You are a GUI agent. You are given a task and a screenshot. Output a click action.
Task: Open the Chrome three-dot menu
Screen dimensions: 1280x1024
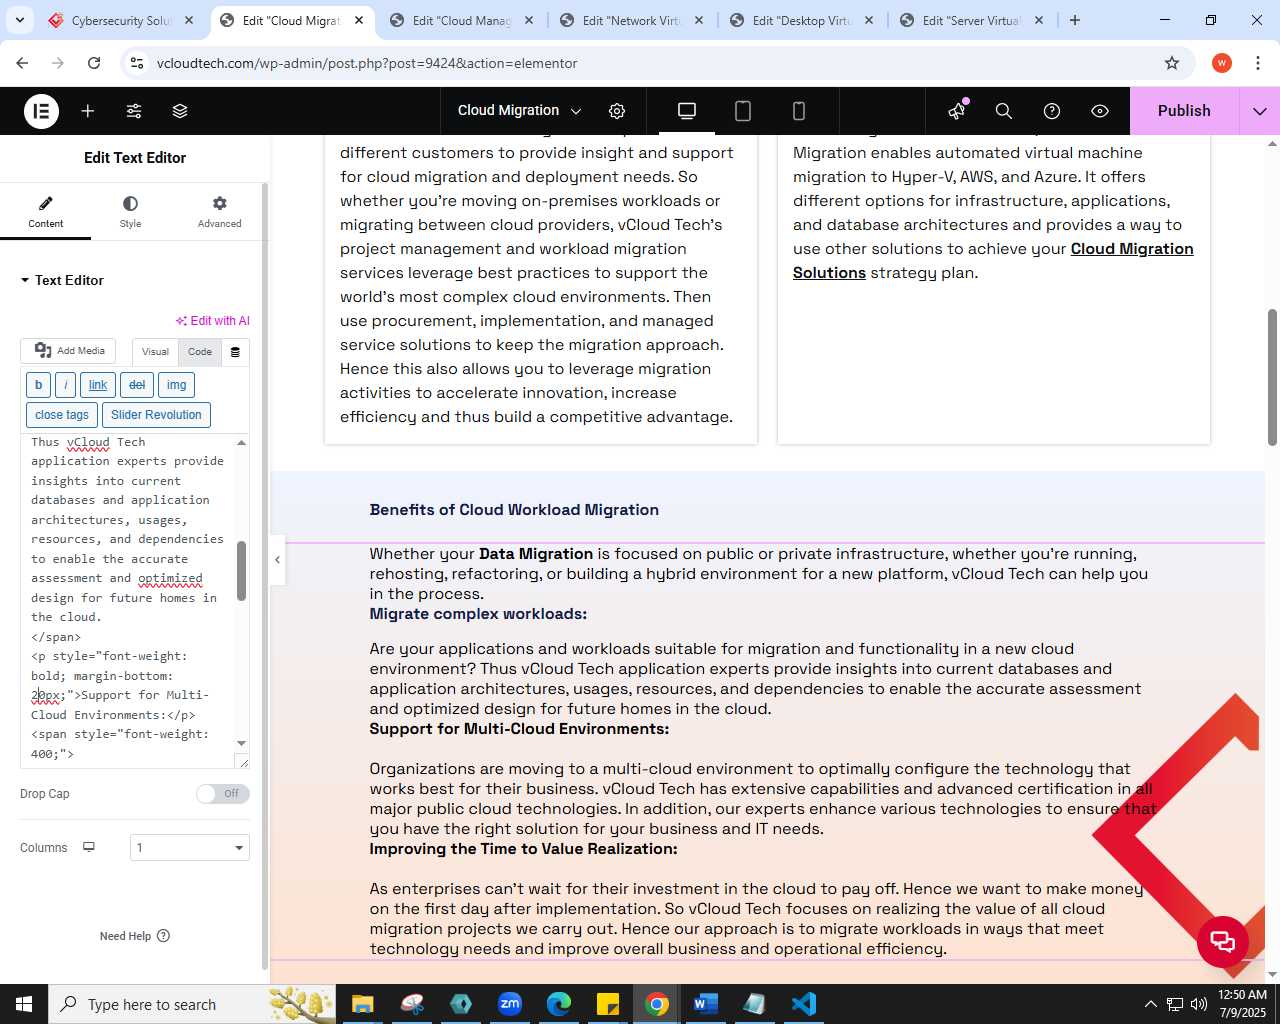tap(1258, 63)
